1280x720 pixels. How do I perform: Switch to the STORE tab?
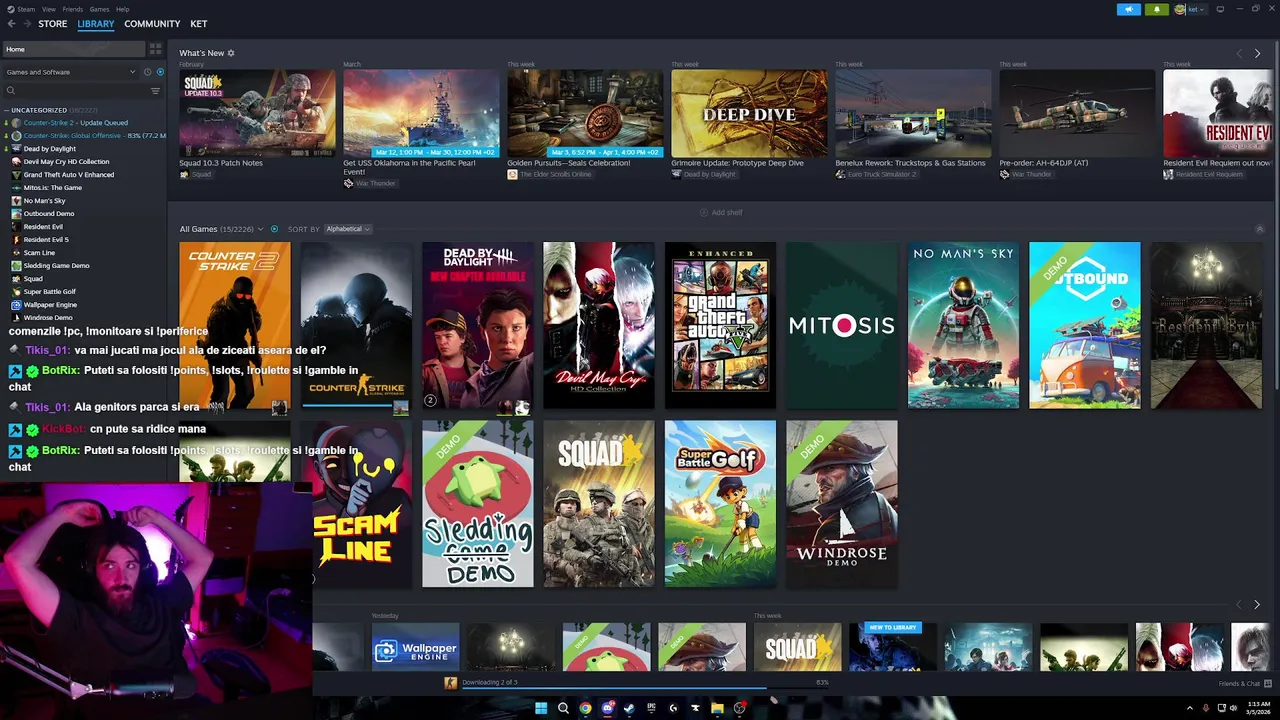(53, 24)
